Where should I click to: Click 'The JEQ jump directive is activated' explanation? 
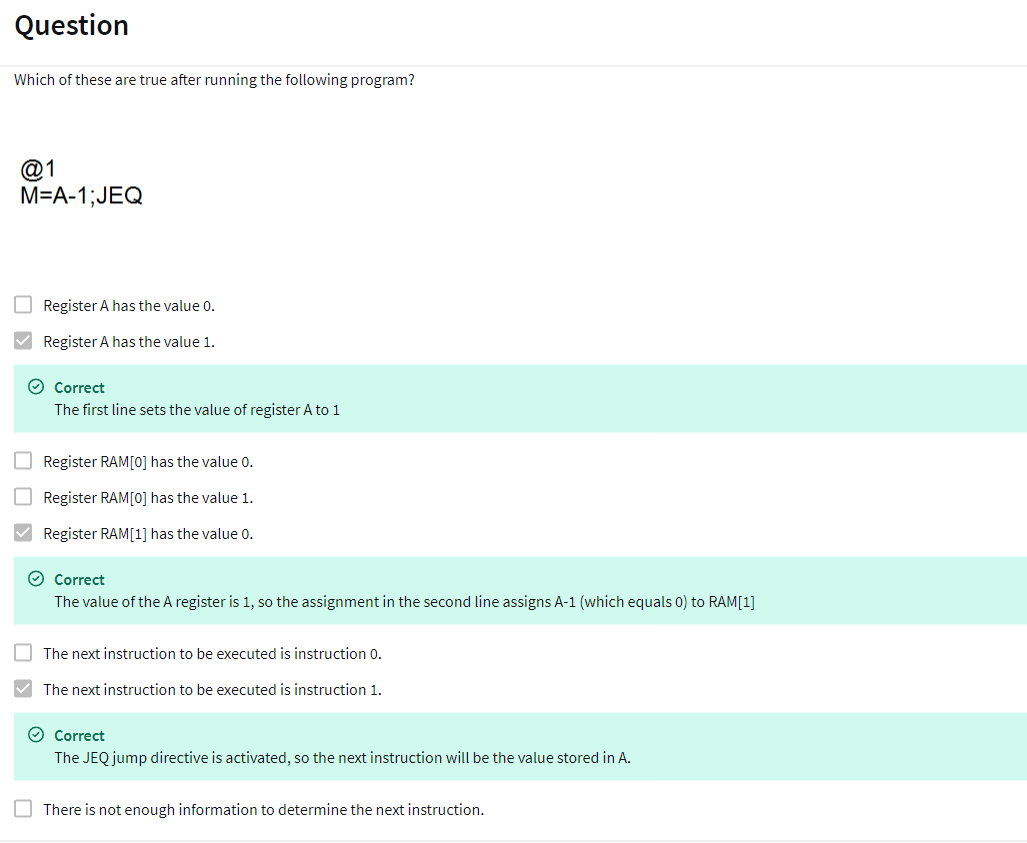343,758
